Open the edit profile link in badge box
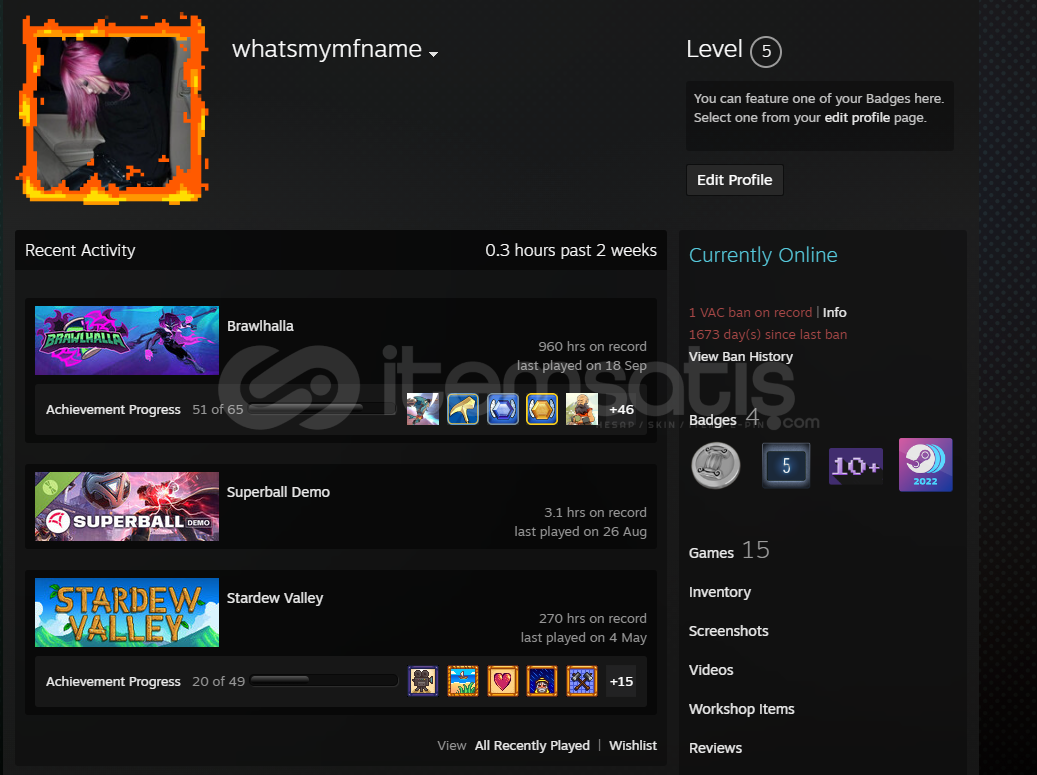 point(857,118)
